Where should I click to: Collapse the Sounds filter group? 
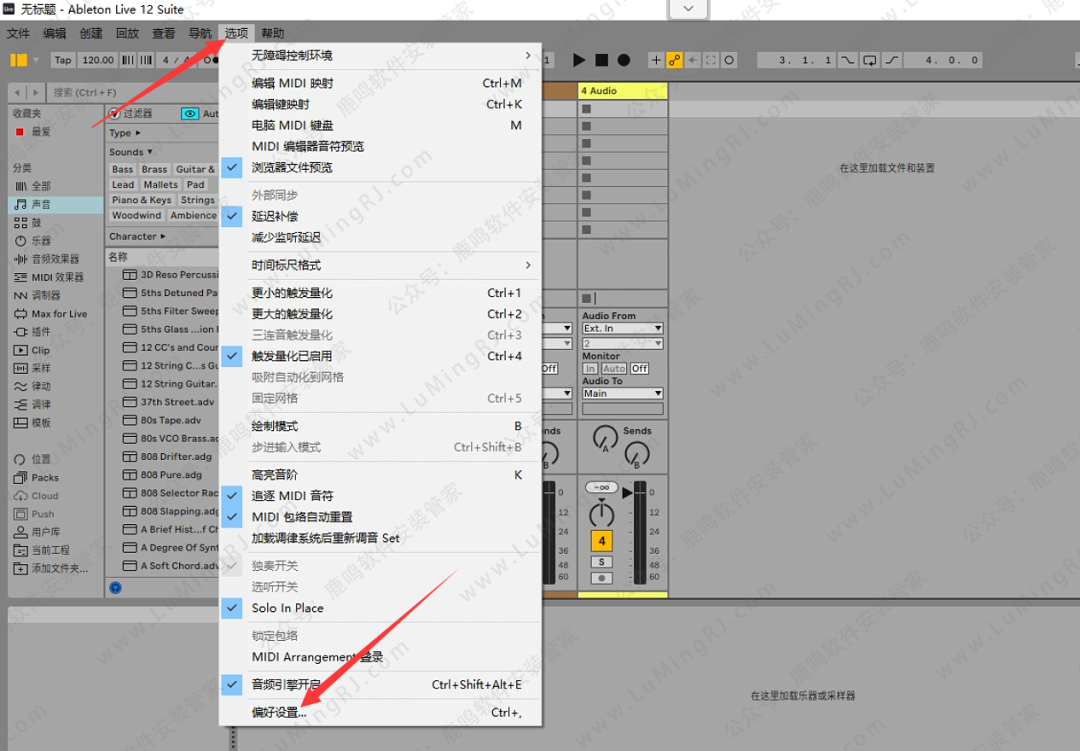[131, 152]
